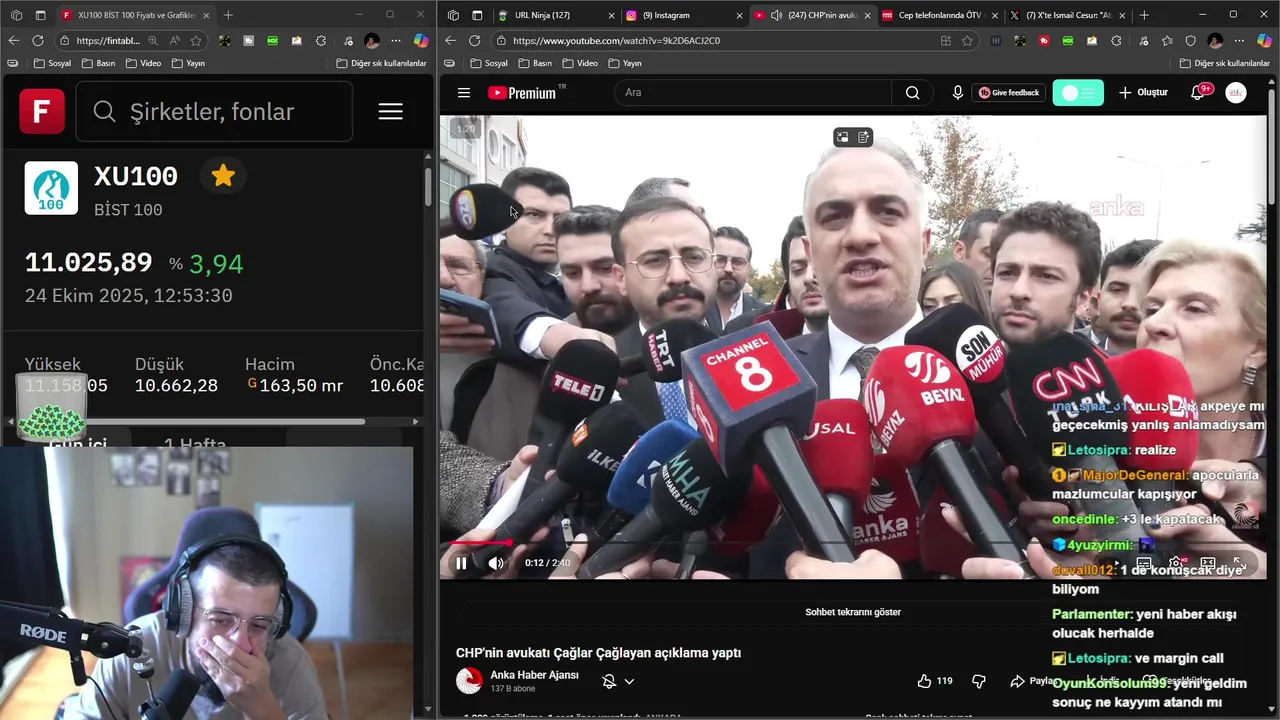
Task: Open YouTube guide hamburger menu
Action: coord(464,92)
